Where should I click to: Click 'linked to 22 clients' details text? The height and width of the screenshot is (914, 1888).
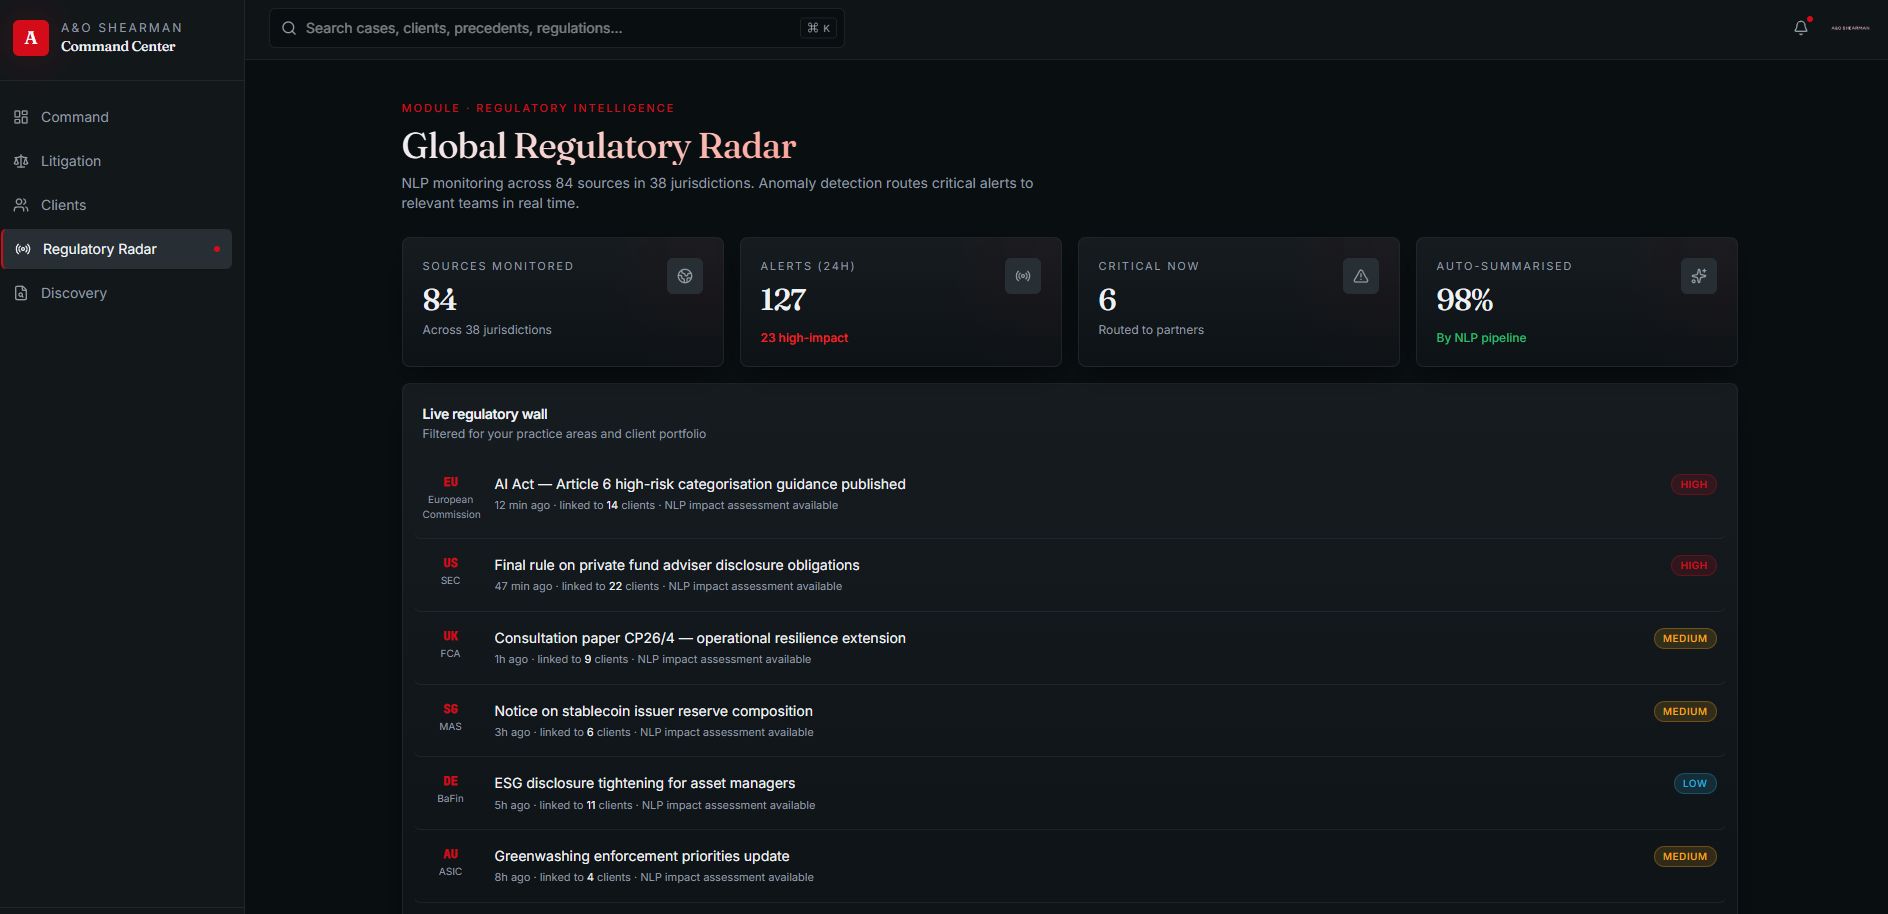pyautogui.click(x=610, y=586)
